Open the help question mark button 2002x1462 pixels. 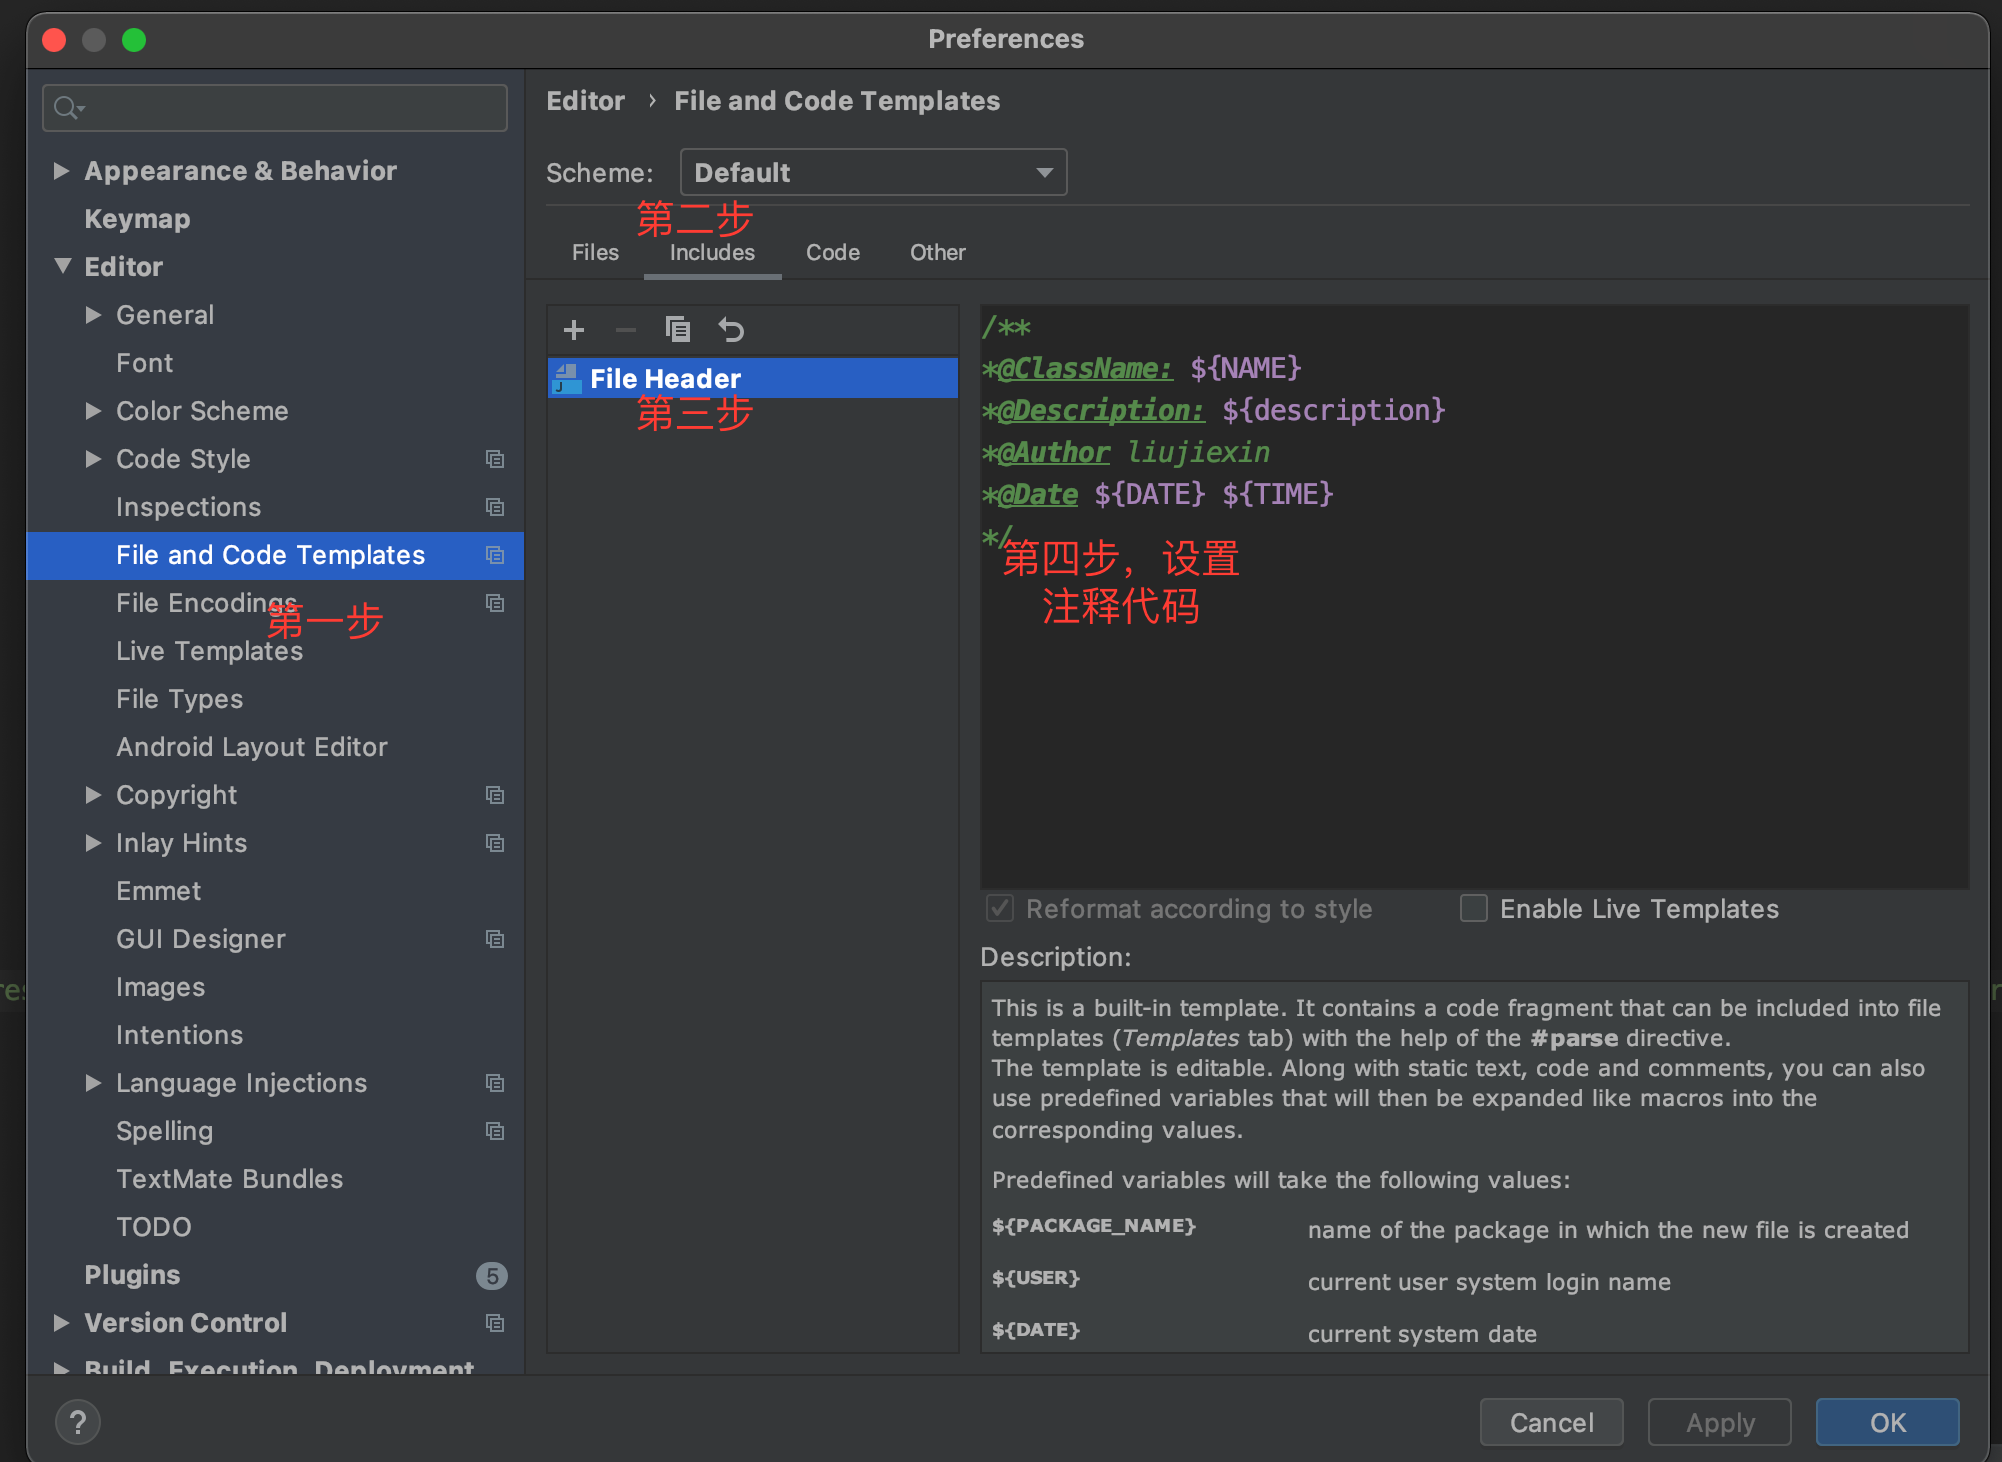[x=78, y=1422]
